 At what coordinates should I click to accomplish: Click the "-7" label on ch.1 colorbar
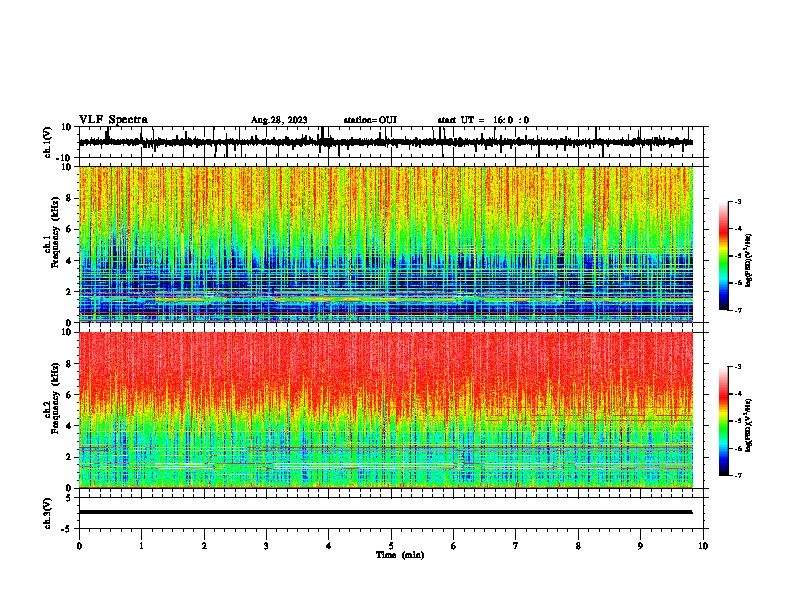click(737, 310)
